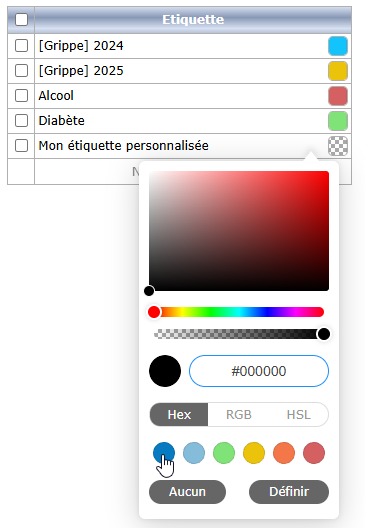
Task: Click the Aucun button
Action: 187,492
